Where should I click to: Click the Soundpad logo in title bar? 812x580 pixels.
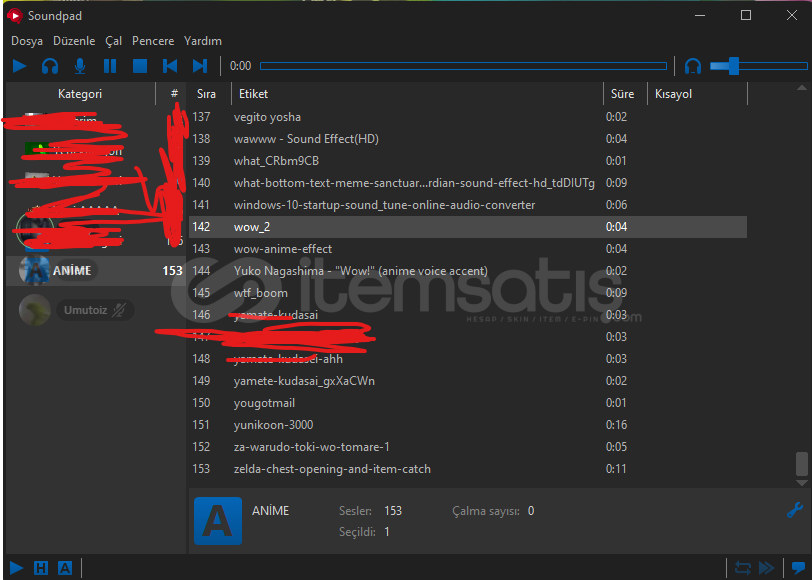14,16
